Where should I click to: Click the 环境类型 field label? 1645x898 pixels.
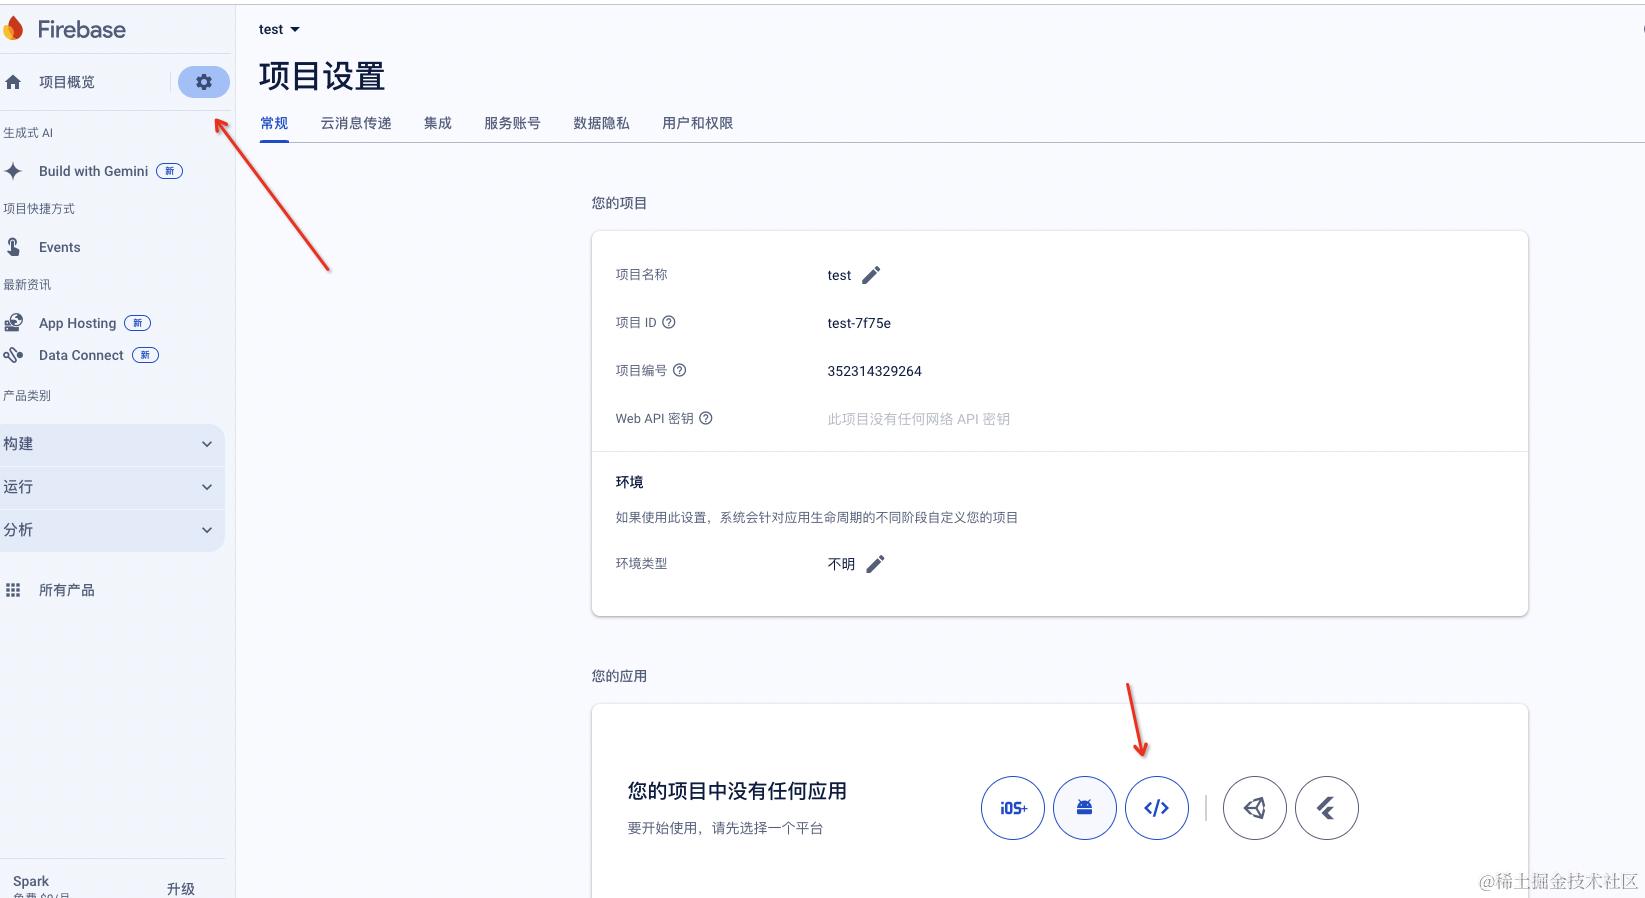641,563
